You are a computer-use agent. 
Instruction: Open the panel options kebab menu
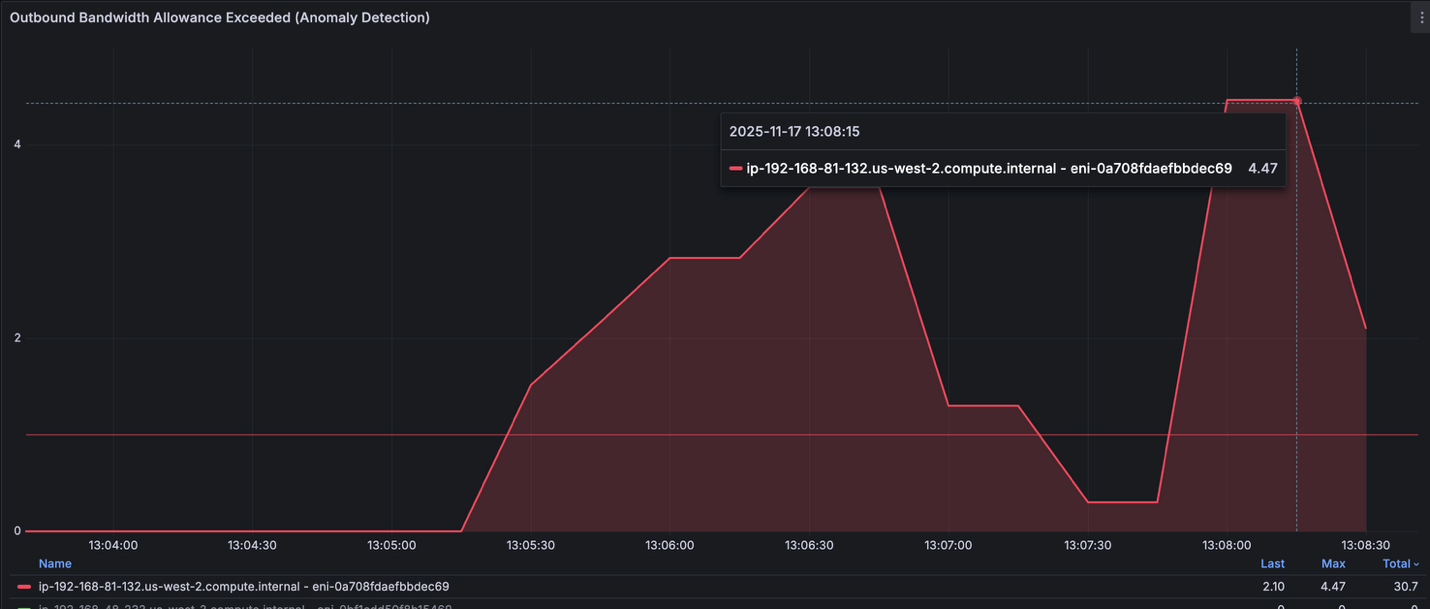[x=1421, y=16]
